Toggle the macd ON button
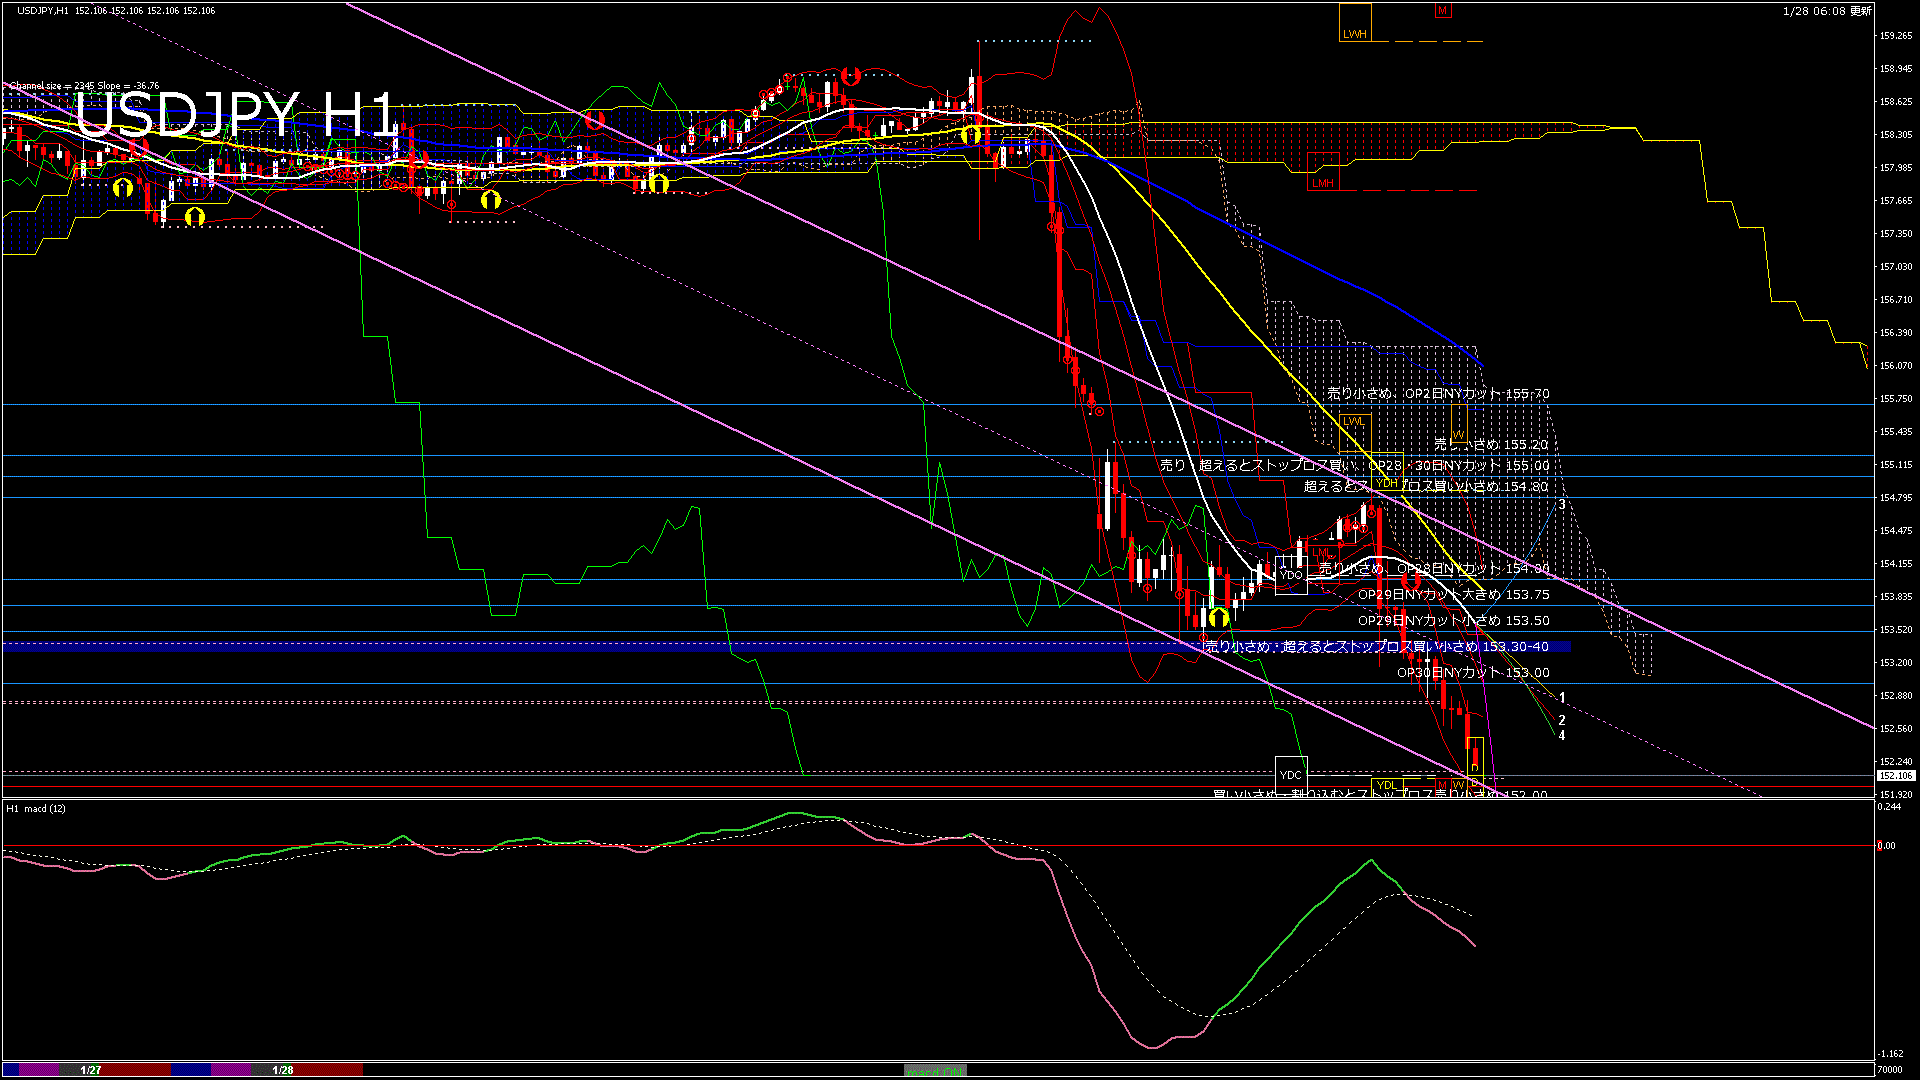Image resolution: width=1920 pixels, height=1080 pixels. coord(935,1071)
